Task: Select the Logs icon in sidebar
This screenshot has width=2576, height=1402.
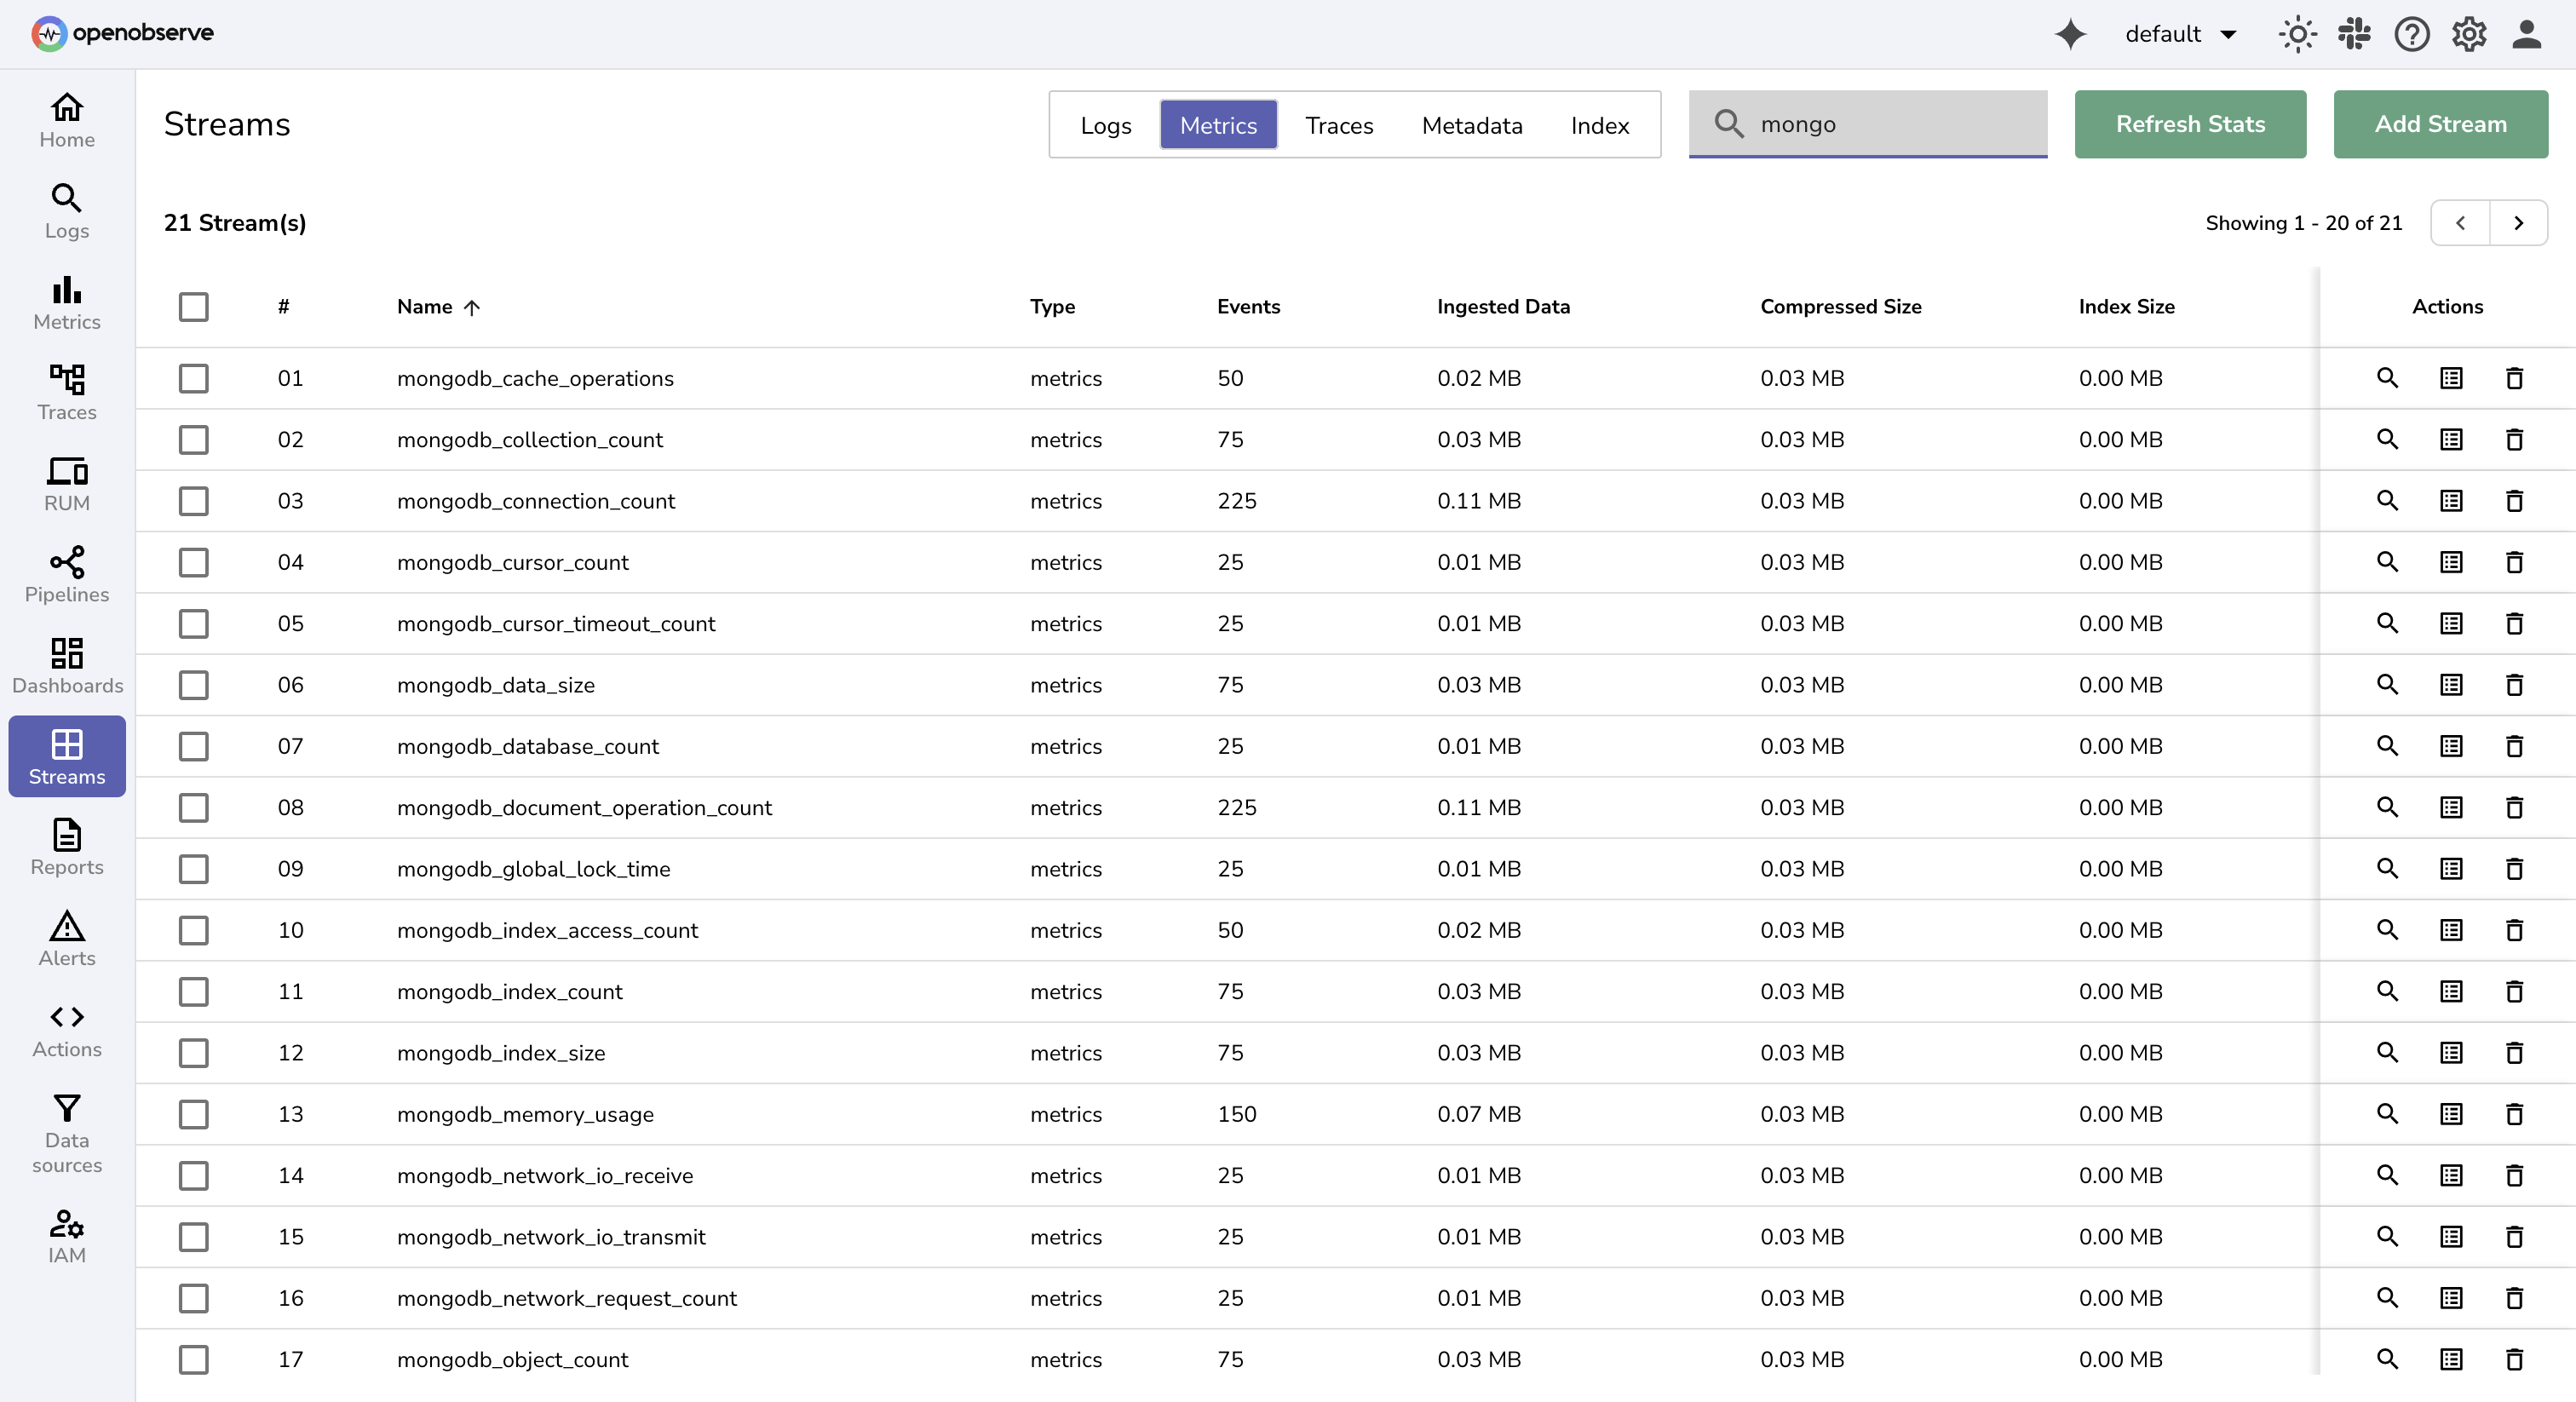Action: [66, 211]
